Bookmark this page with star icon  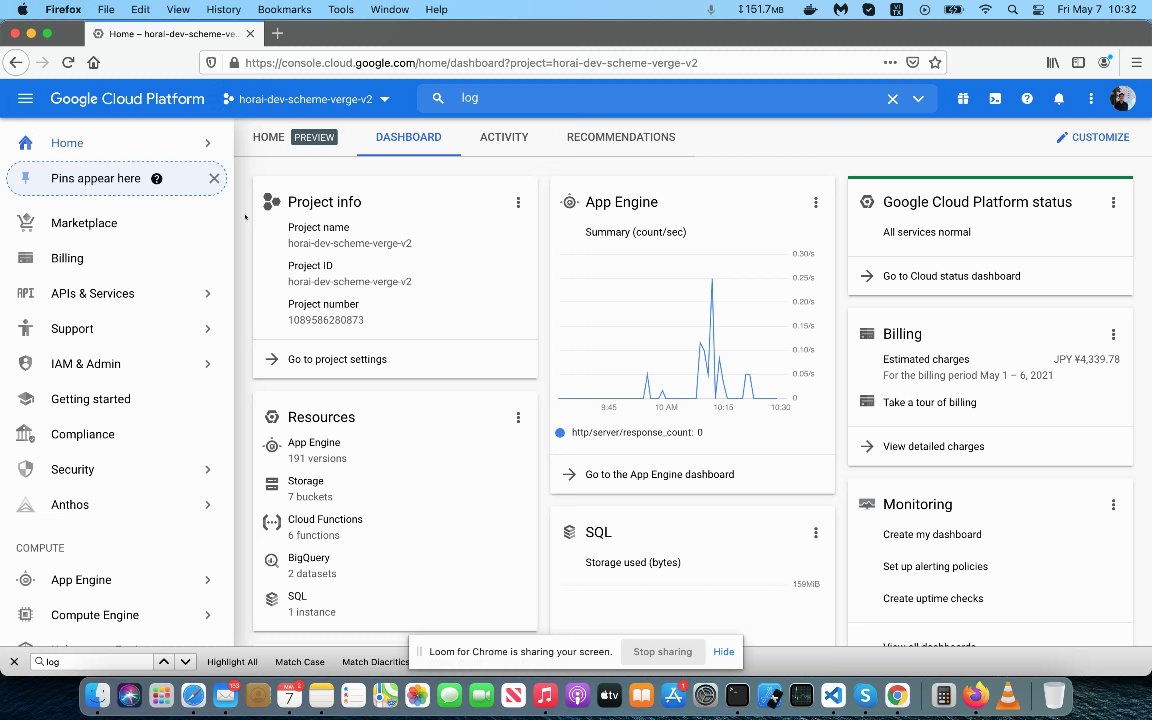click(x=935, y=63)
